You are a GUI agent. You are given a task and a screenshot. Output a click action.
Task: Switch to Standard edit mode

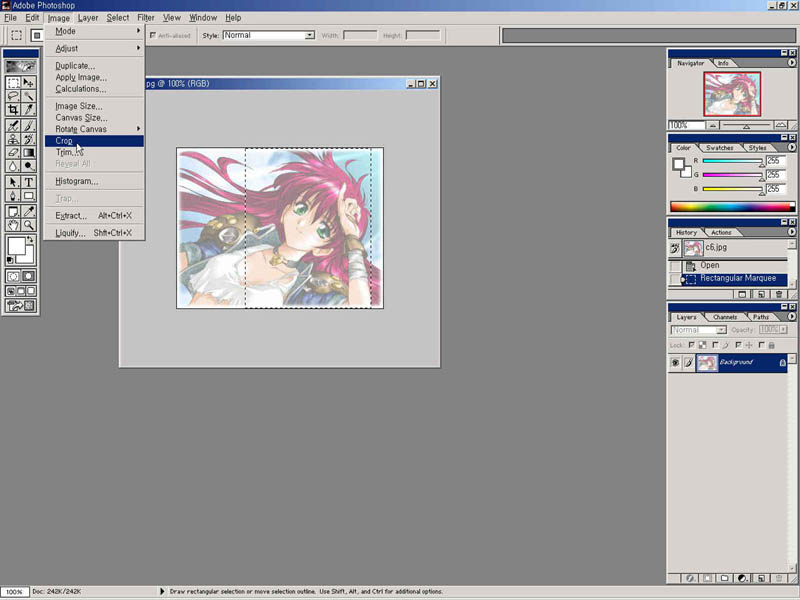[13, 276]
